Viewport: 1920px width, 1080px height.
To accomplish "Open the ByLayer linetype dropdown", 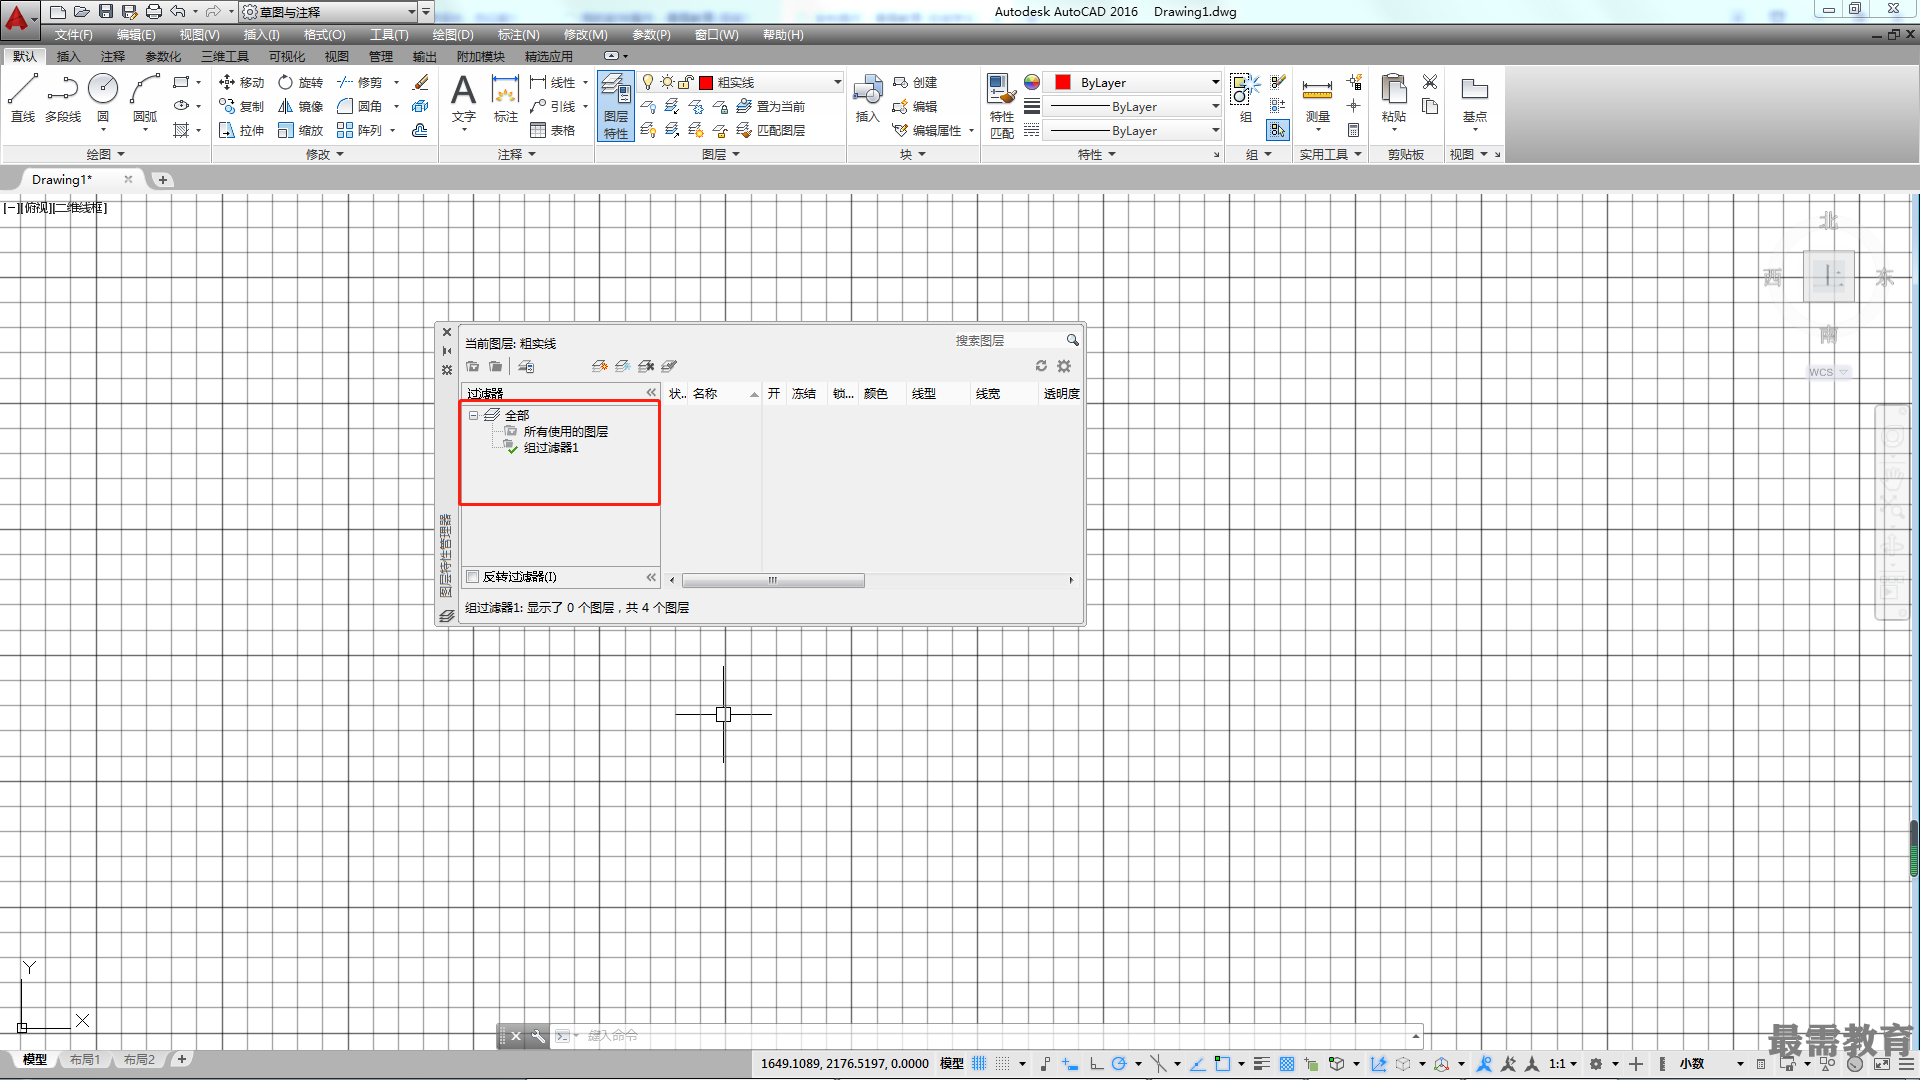I will tap(1215, 130).
